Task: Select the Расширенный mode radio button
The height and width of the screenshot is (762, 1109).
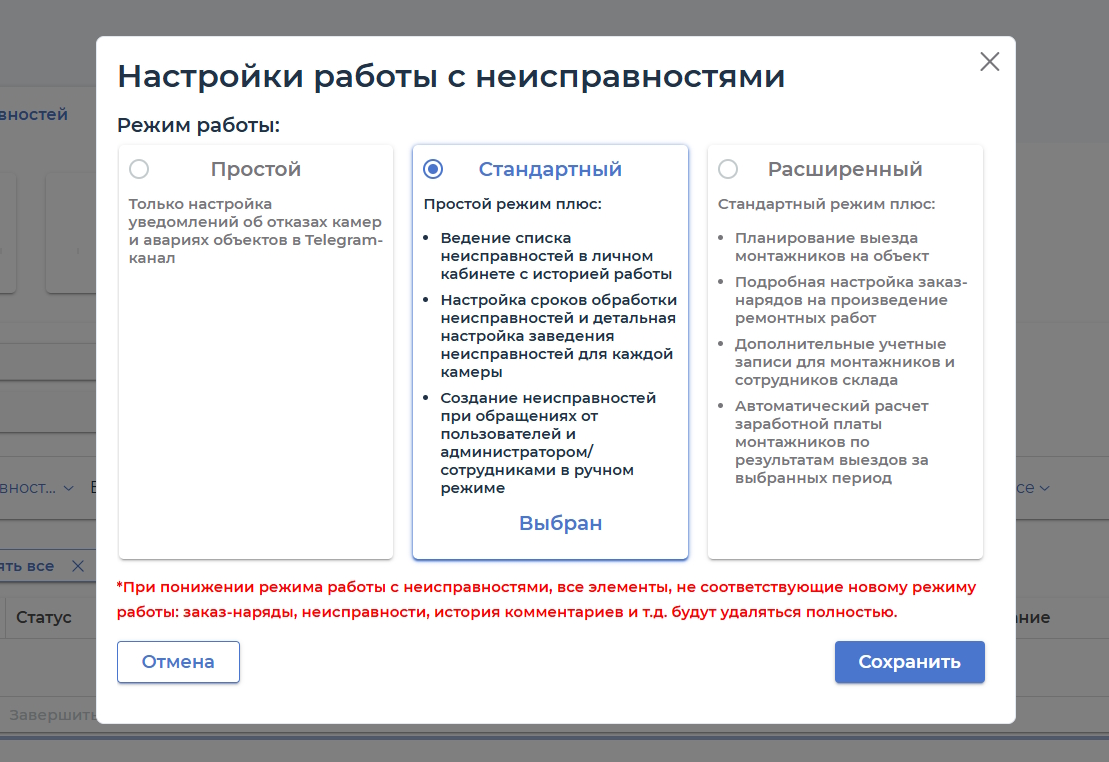Action: point(728,169)
